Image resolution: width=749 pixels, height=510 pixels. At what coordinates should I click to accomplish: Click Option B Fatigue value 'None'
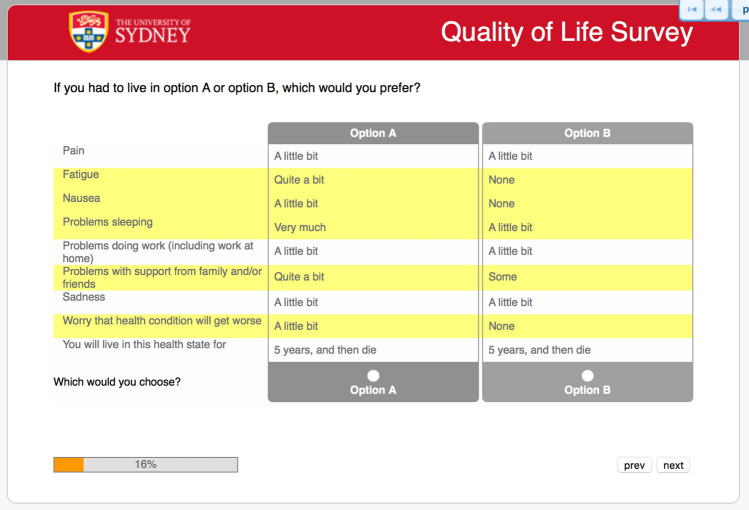point(502,180)
